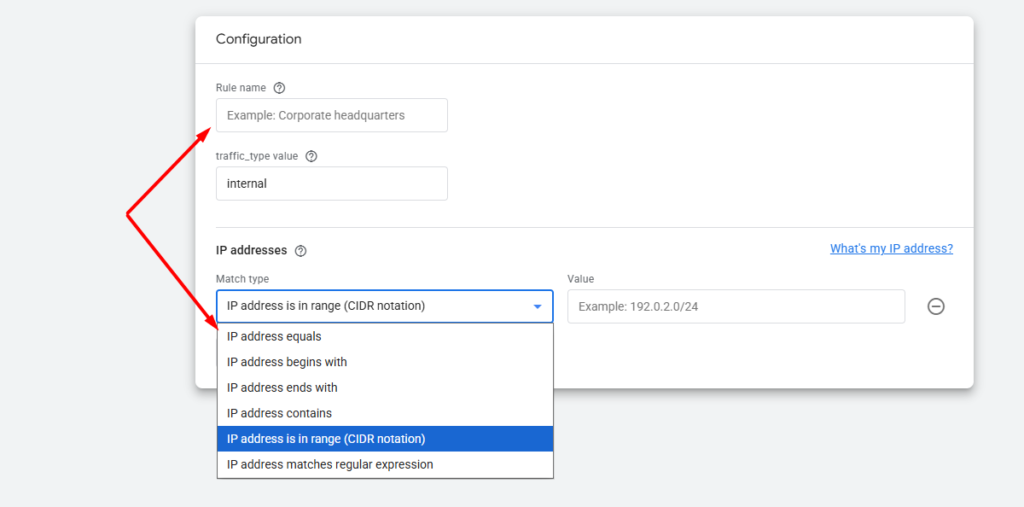The width and height of the screenshot is (1024, 507).
Task: Open the traffic_type value help tooltip icon
Action: tap(311, 156)
